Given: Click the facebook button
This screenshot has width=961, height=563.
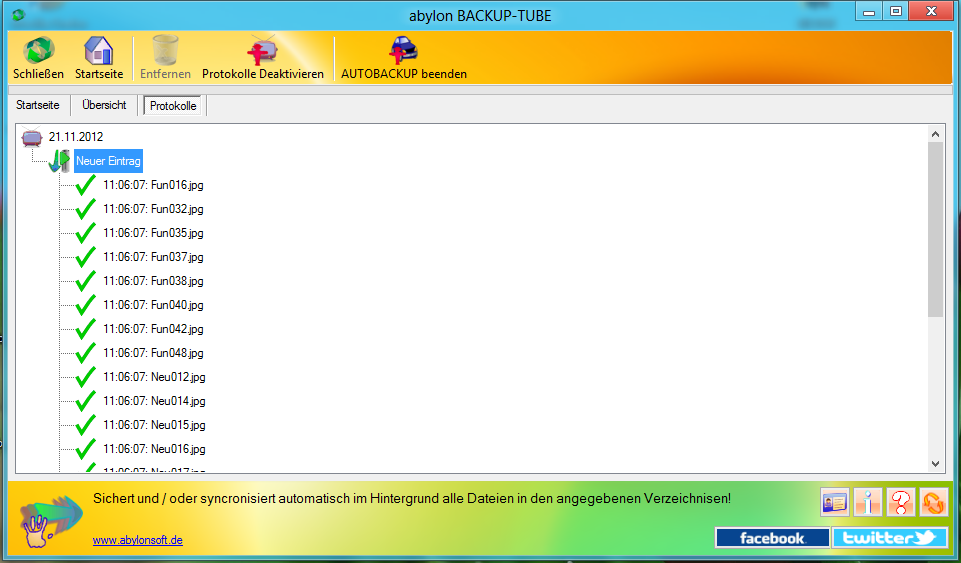Looking at the screenshot, I should (x=772, y=538).
